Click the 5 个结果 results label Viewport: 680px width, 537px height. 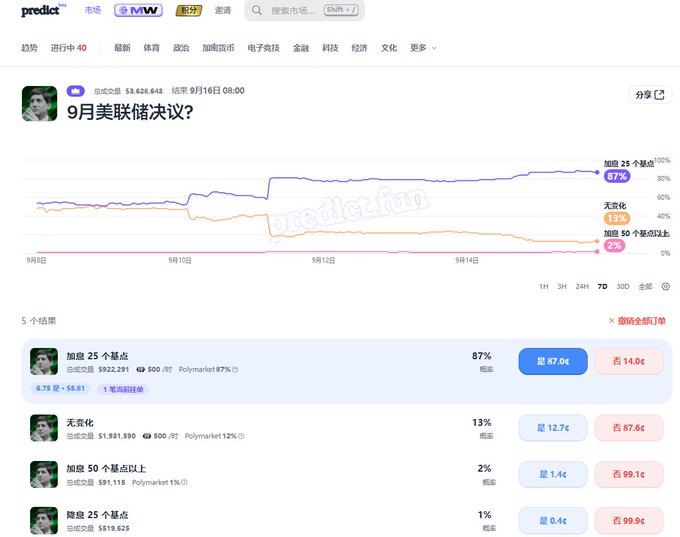point(39,321)
